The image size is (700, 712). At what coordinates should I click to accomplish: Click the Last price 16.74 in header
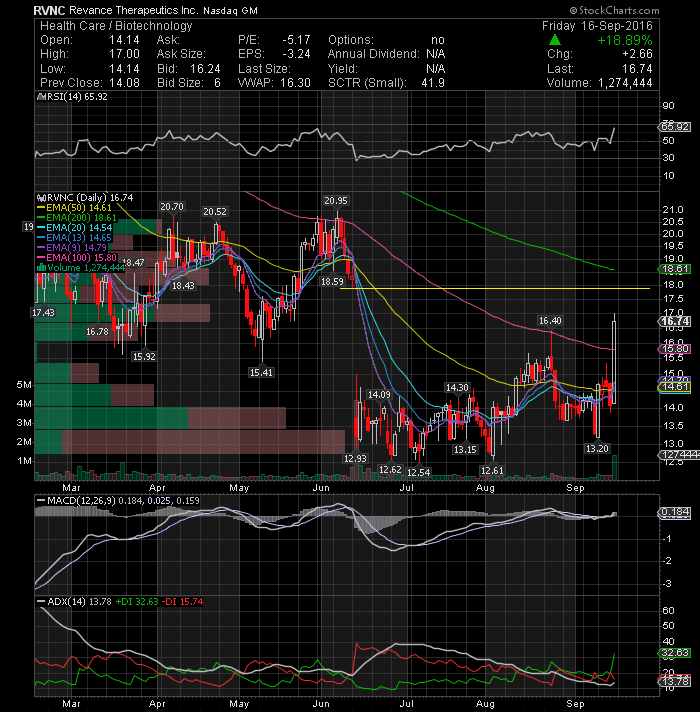637,69
